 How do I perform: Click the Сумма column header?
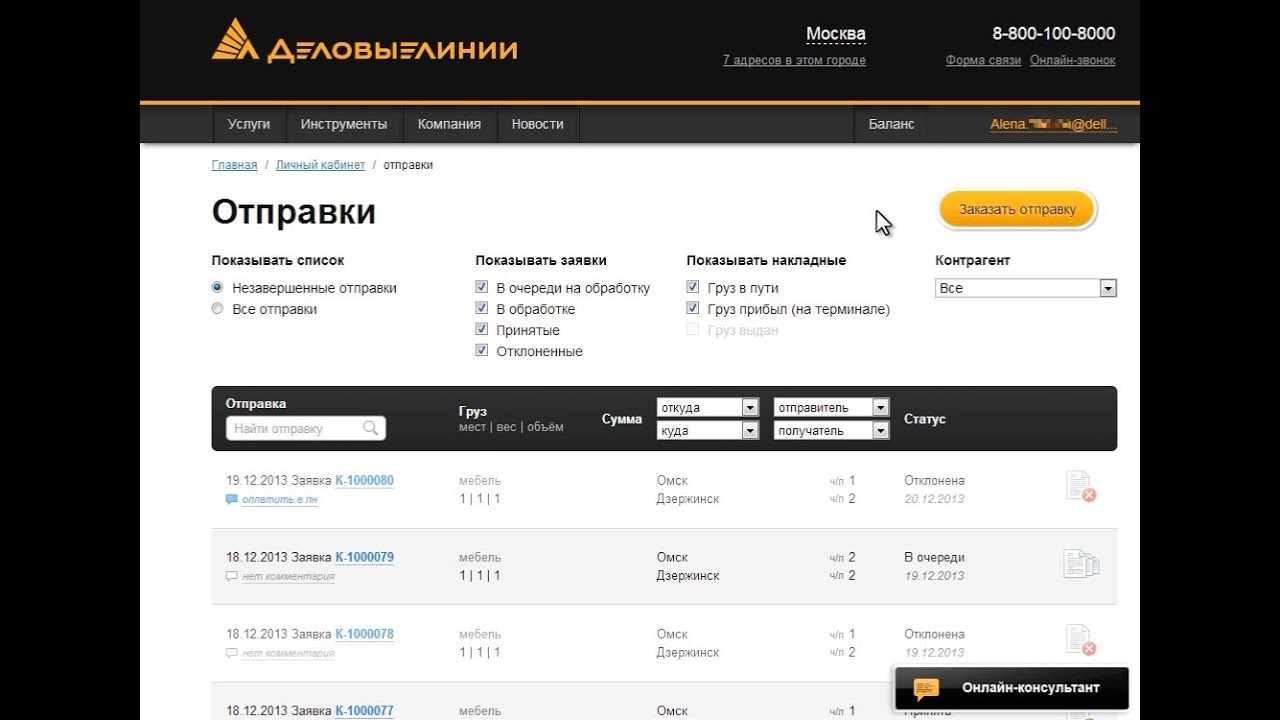tap(622, 419)
